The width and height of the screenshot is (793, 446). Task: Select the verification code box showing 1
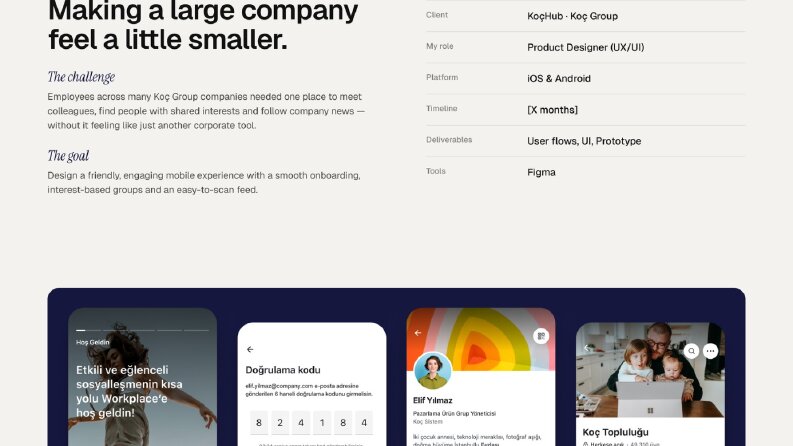[x=322, y=422]
